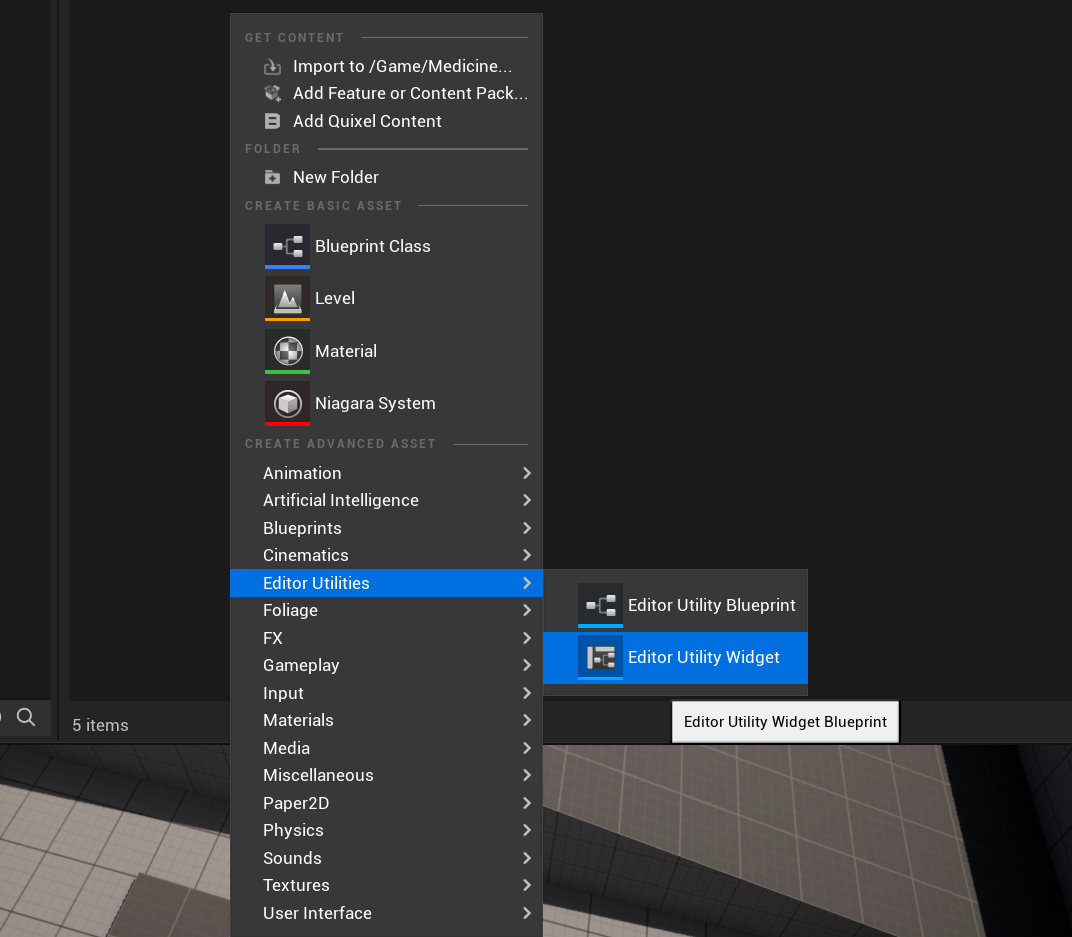This screenshot has height=937, width=1072.
Task: Click the '5 items' status text
Action: click(100, 725)
